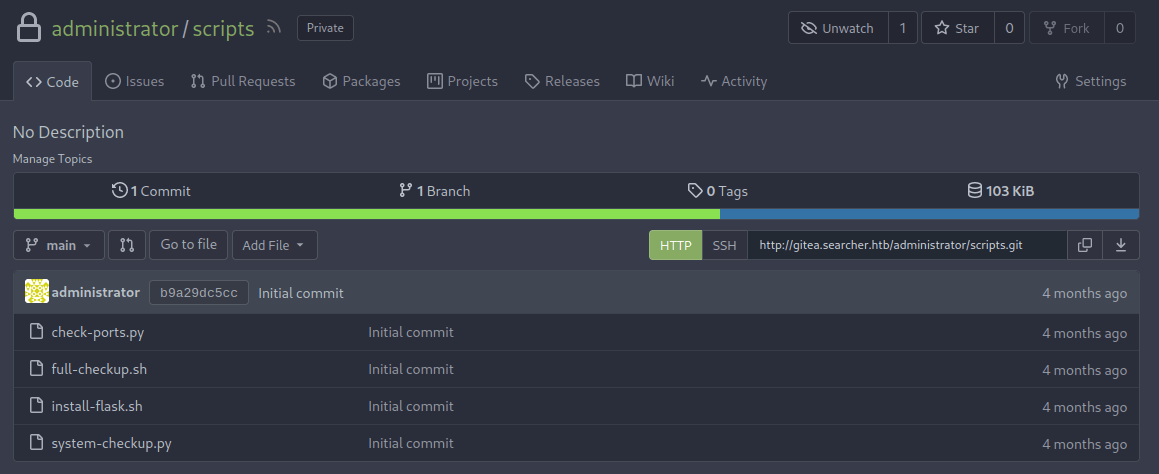Click the blue segment of language bar
Screen dimensions: 1159x474
pyautogui.click(x=929, y=214)
